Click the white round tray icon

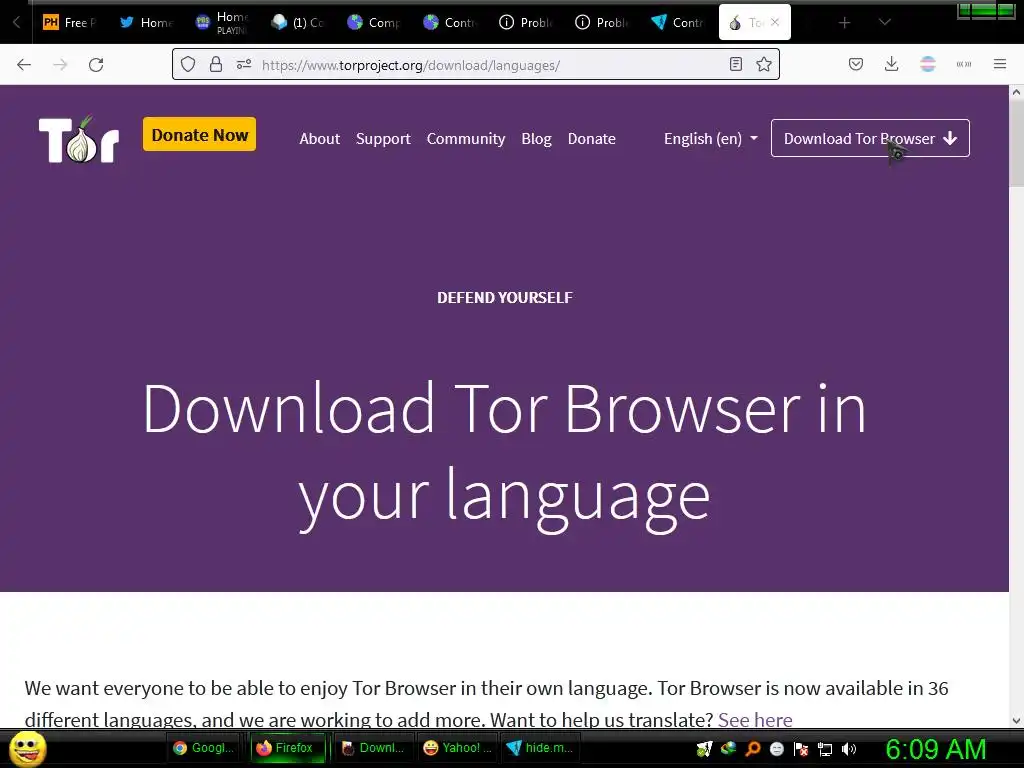(x=776, y=749)
